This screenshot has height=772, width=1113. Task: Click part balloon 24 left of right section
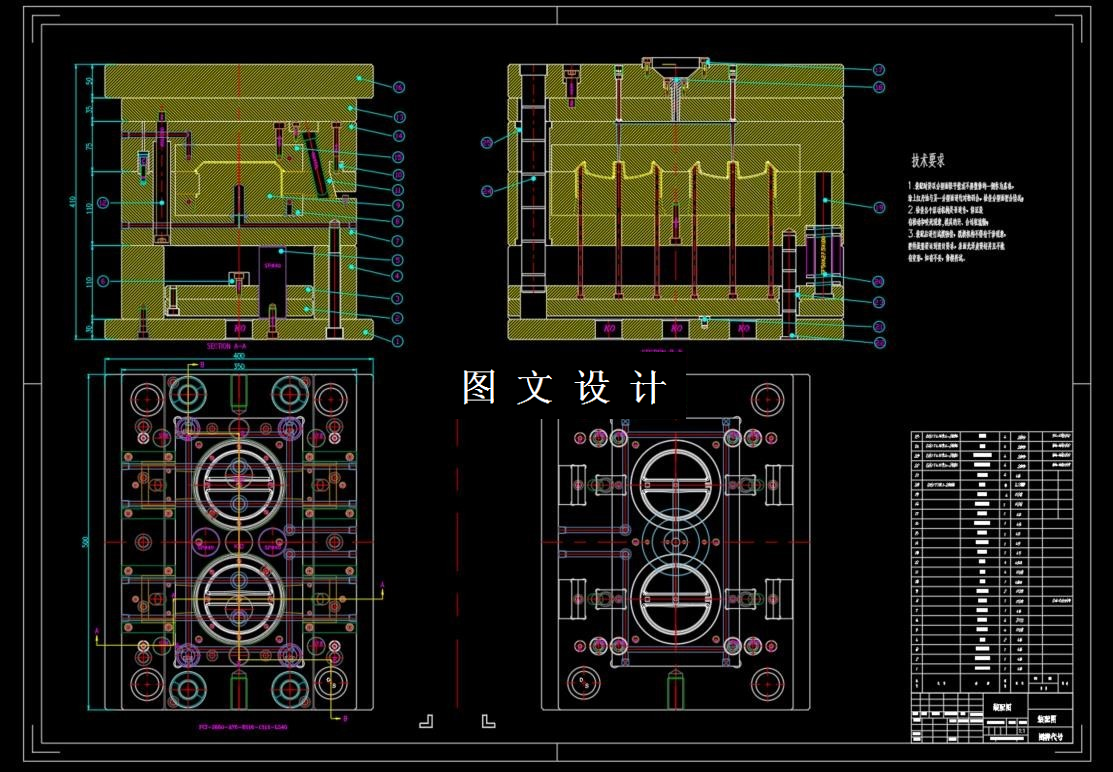(x=487, y=191)
